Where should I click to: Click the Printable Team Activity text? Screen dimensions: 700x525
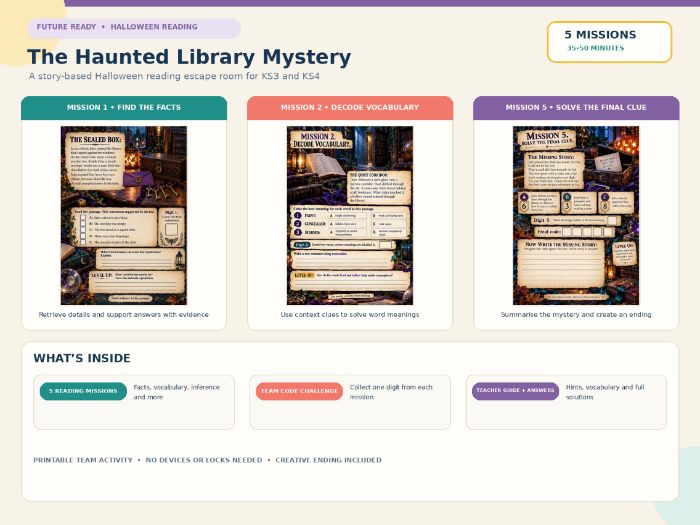click(83, 460)
